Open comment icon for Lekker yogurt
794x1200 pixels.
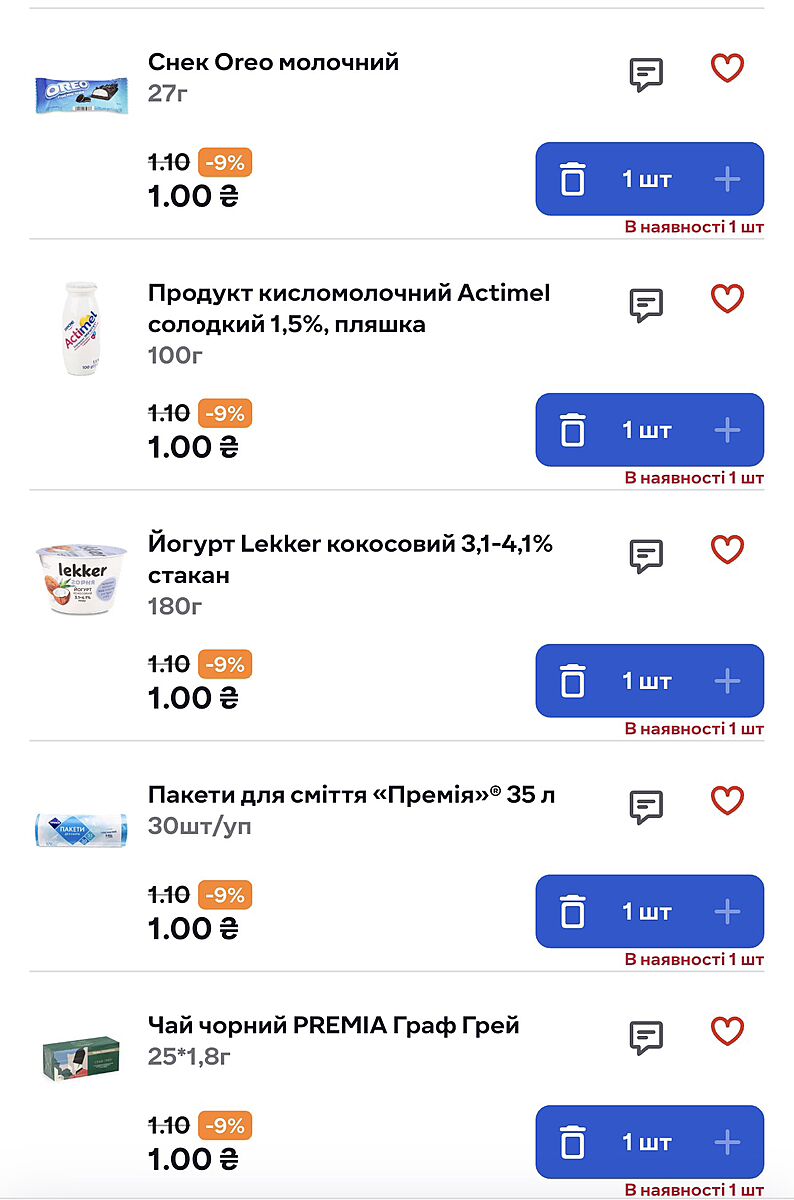click(x=646, y=555)
